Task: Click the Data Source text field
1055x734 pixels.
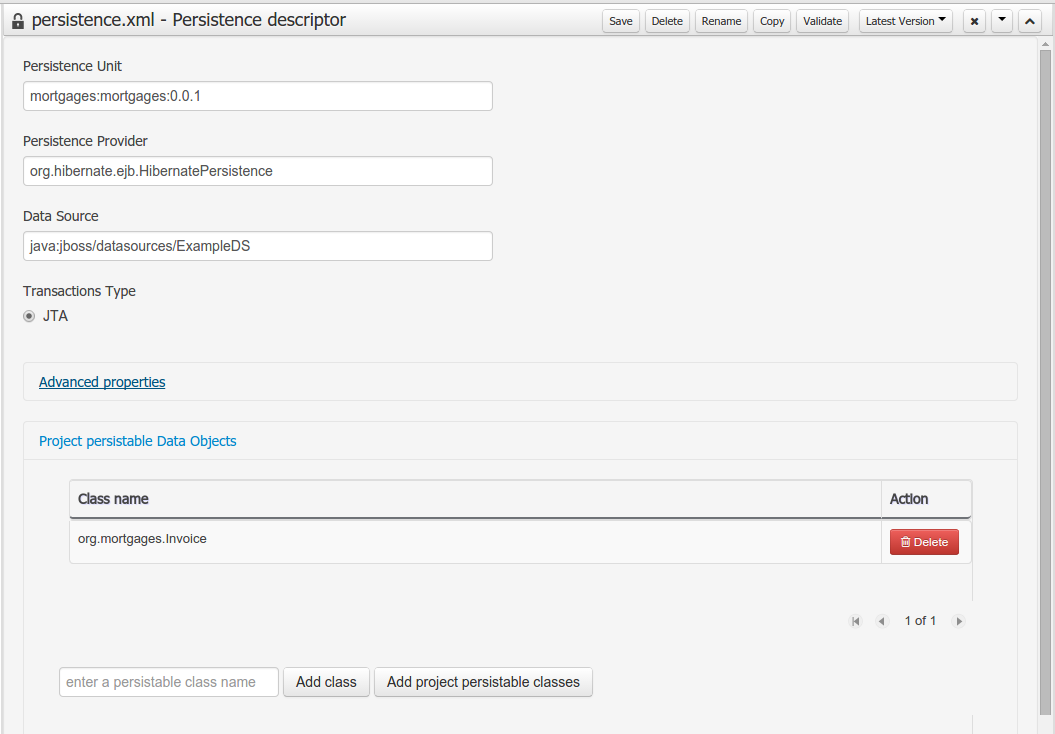Action: (257, 246)
